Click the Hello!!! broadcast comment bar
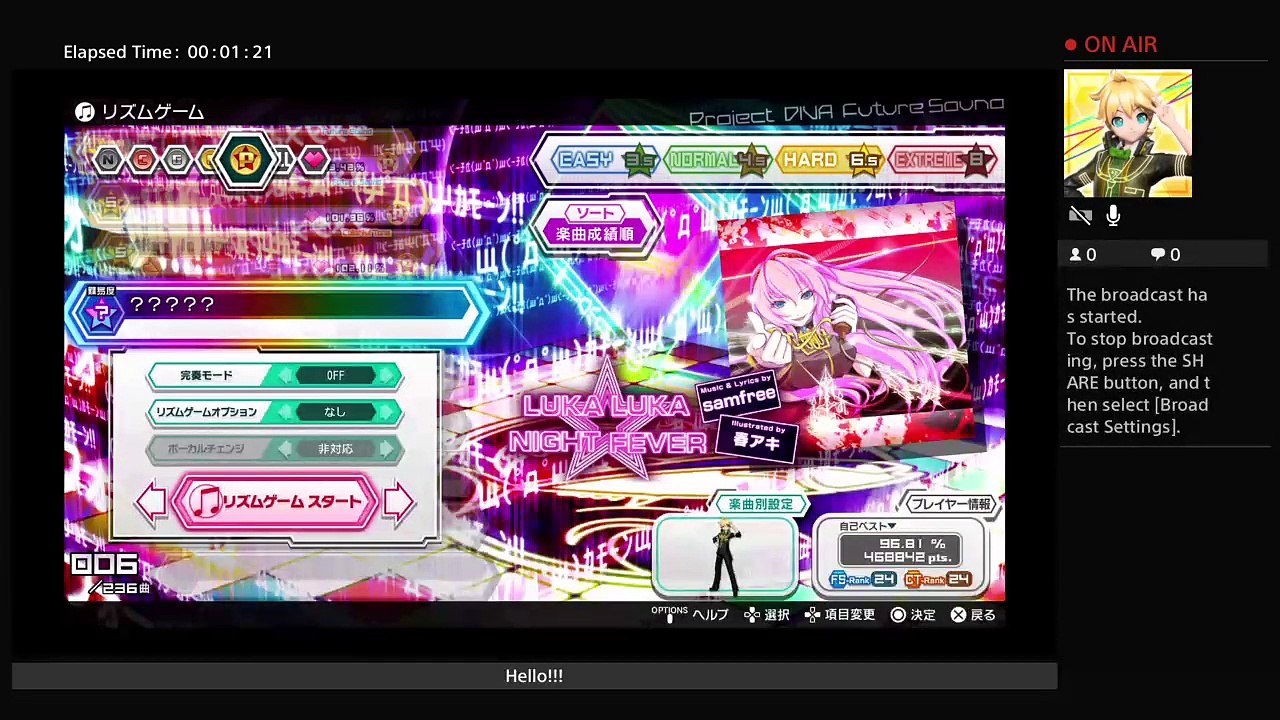This screenshot has width=1280, height=720. point(534,676)
